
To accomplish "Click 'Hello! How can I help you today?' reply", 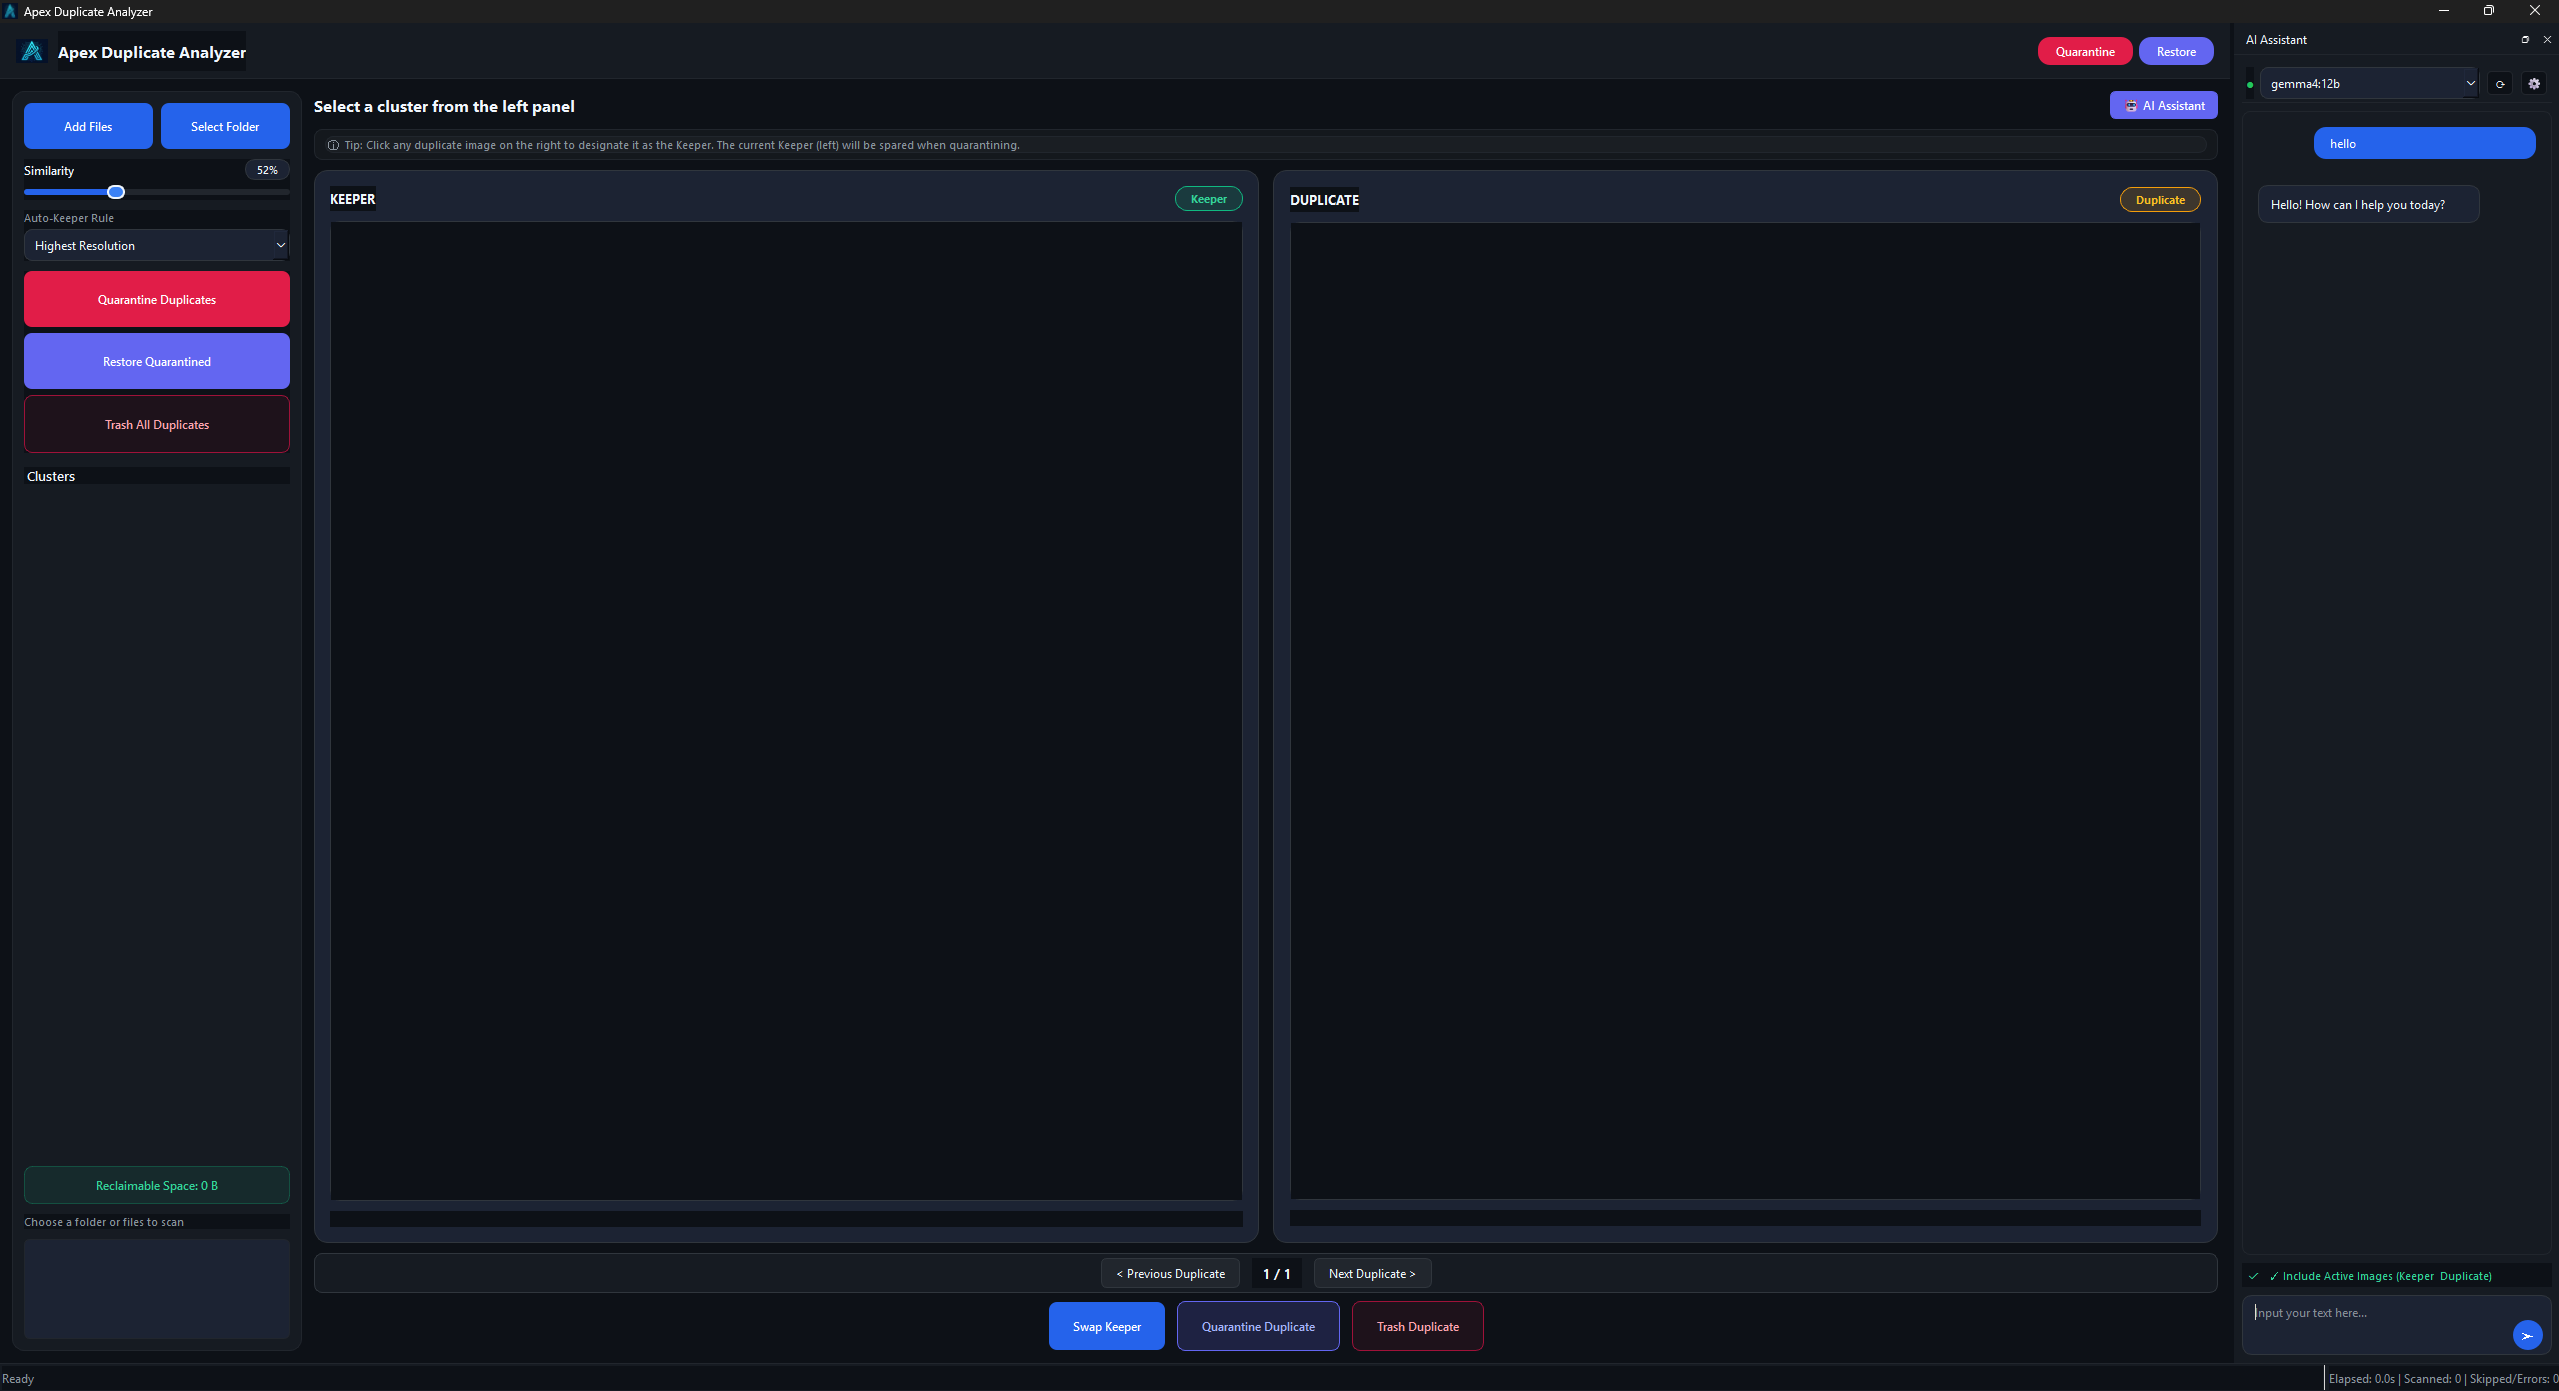I will click(x=2368, y=204).
